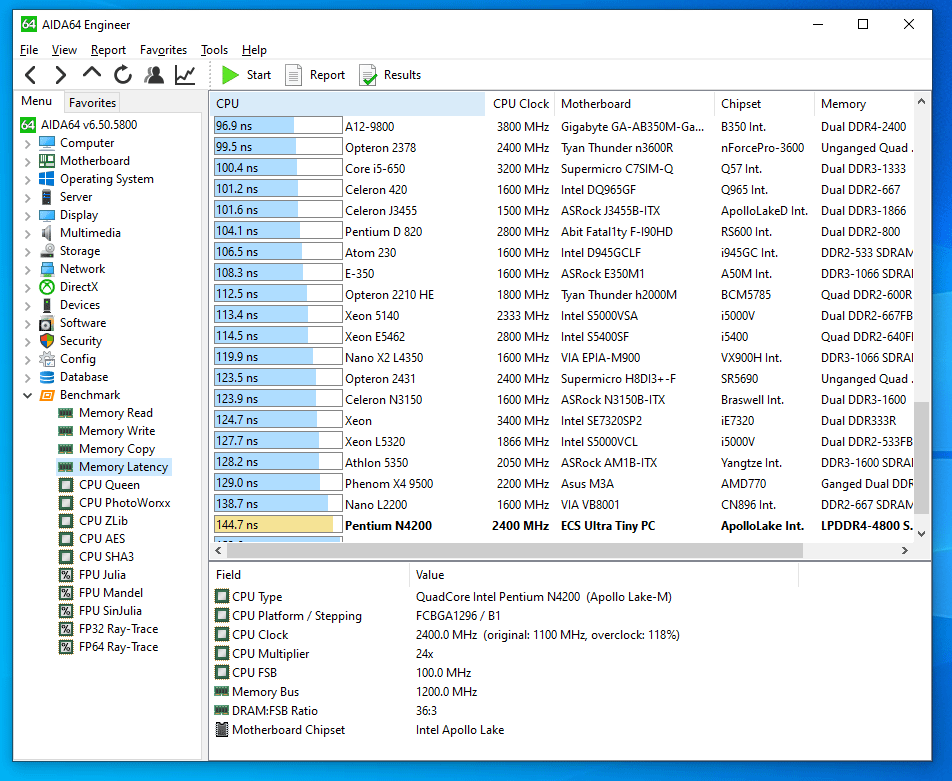Select the Config gear icon in tree
Image resolution: width=952 pixels, height=781 pixels.
(x=47, y=359)
